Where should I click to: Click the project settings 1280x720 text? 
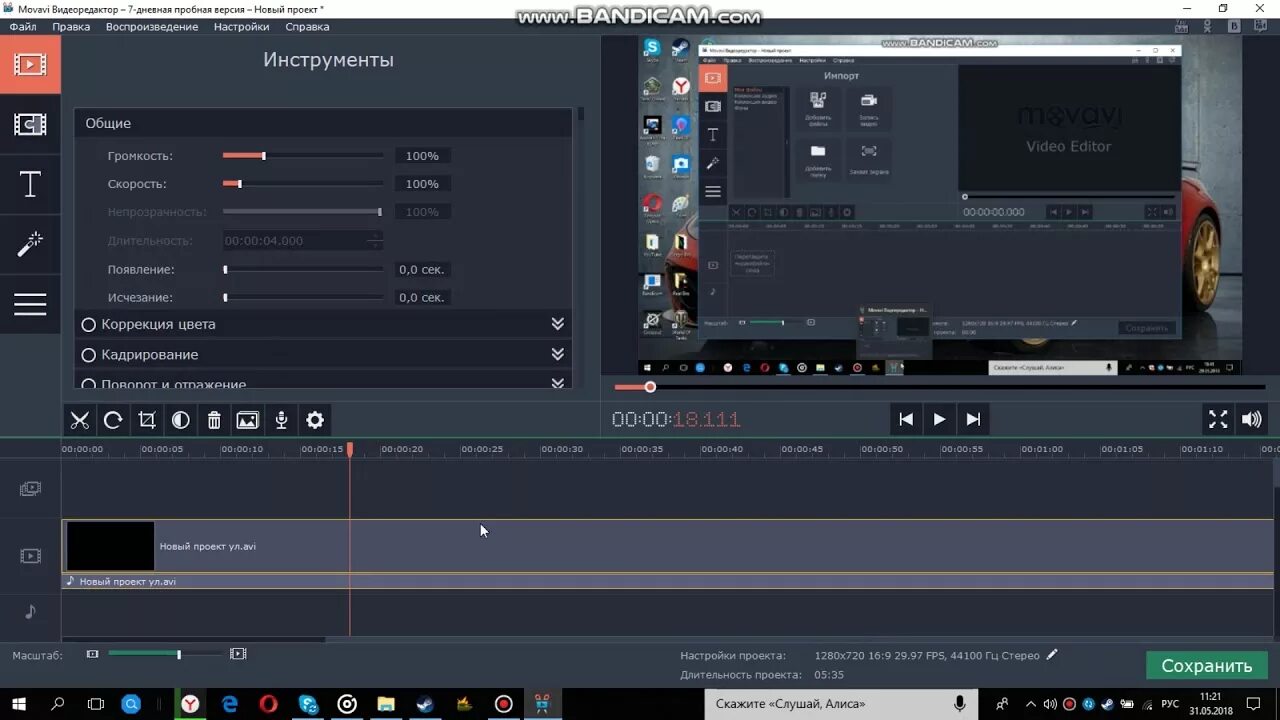click(926, 656)
